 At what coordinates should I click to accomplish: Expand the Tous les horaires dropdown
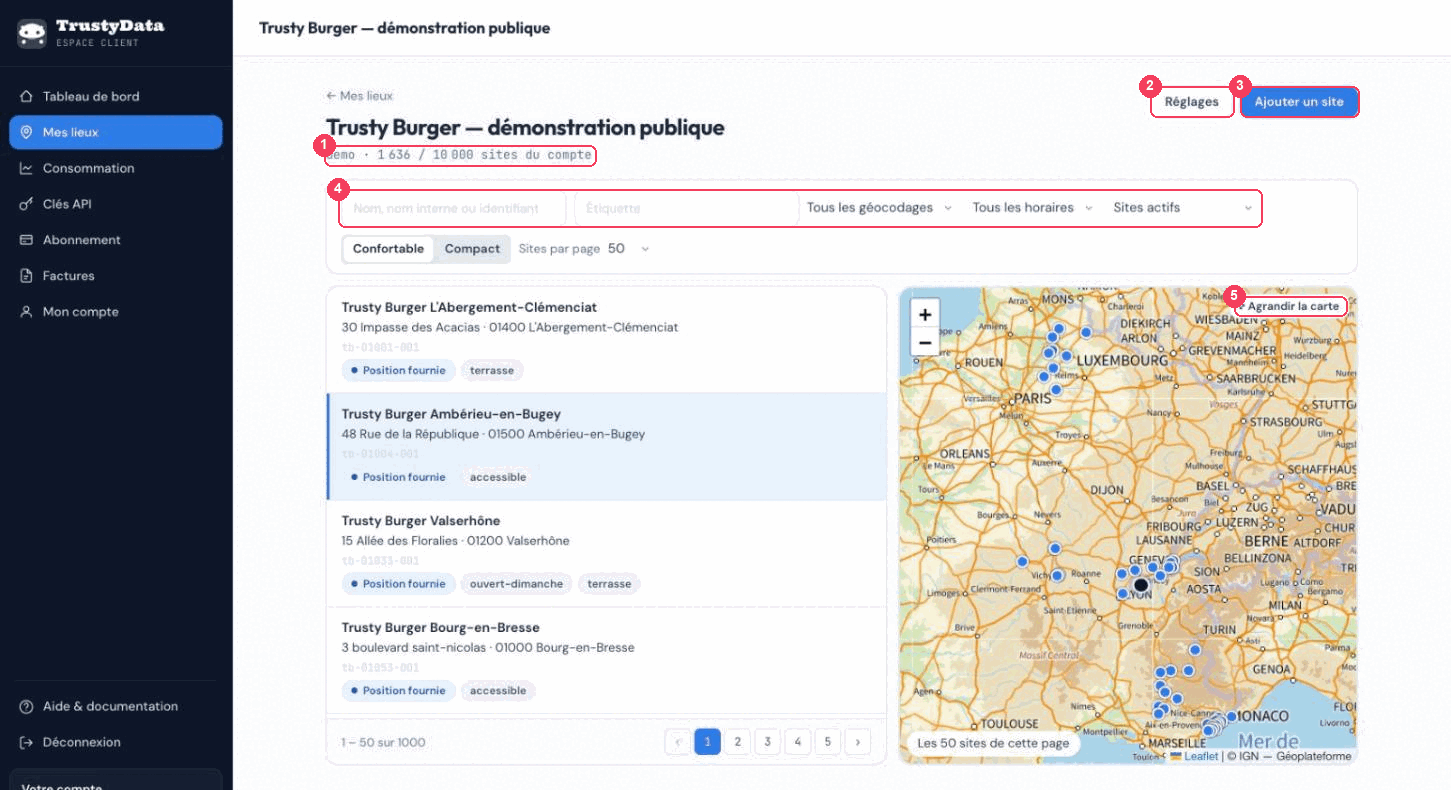[x=1033, y=208]
